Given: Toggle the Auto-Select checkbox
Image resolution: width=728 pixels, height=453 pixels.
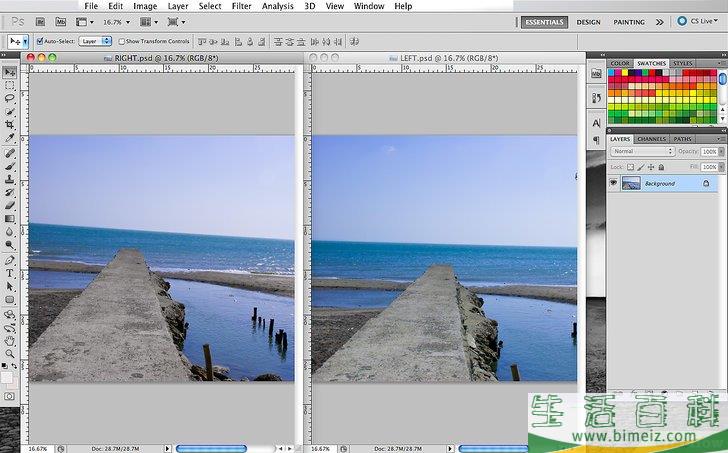Looking at the screenshot, I should [40, 41].
